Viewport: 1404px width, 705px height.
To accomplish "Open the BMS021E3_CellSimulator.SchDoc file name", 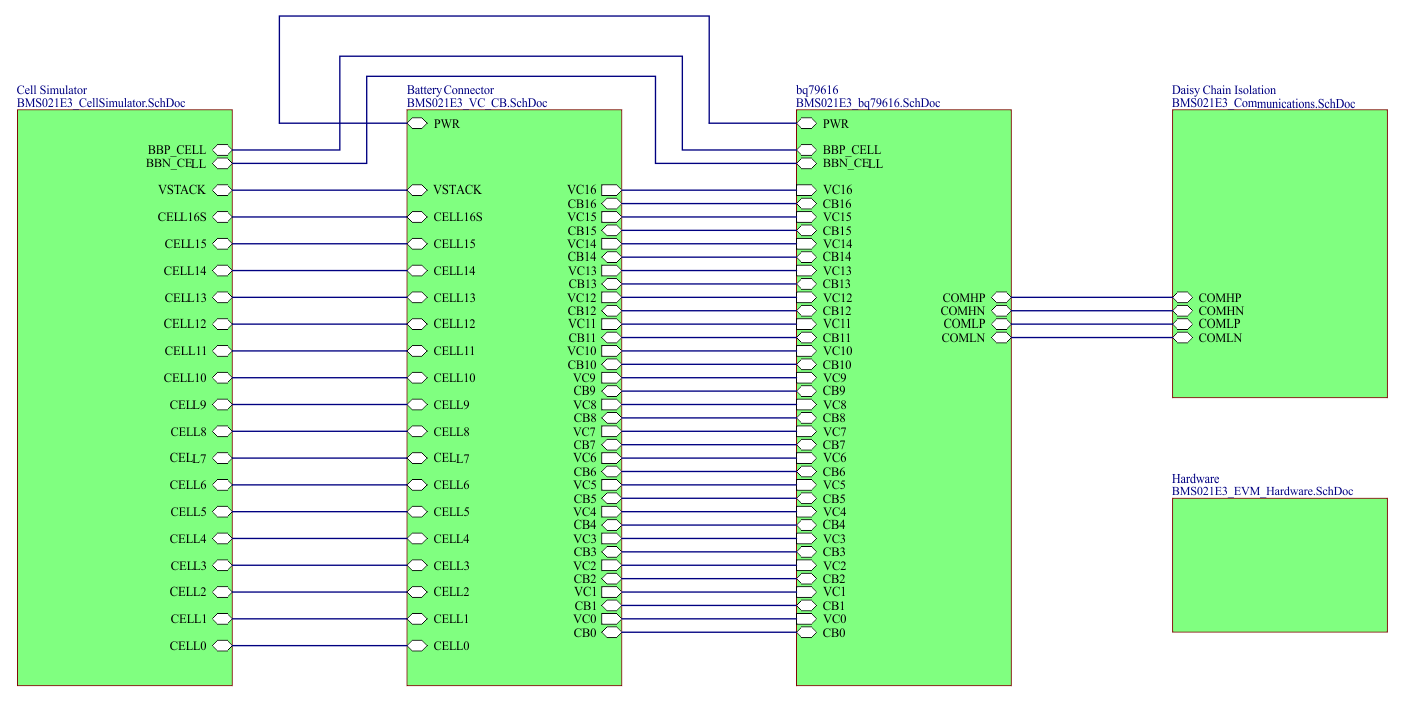I will click(x=100, y=103).
